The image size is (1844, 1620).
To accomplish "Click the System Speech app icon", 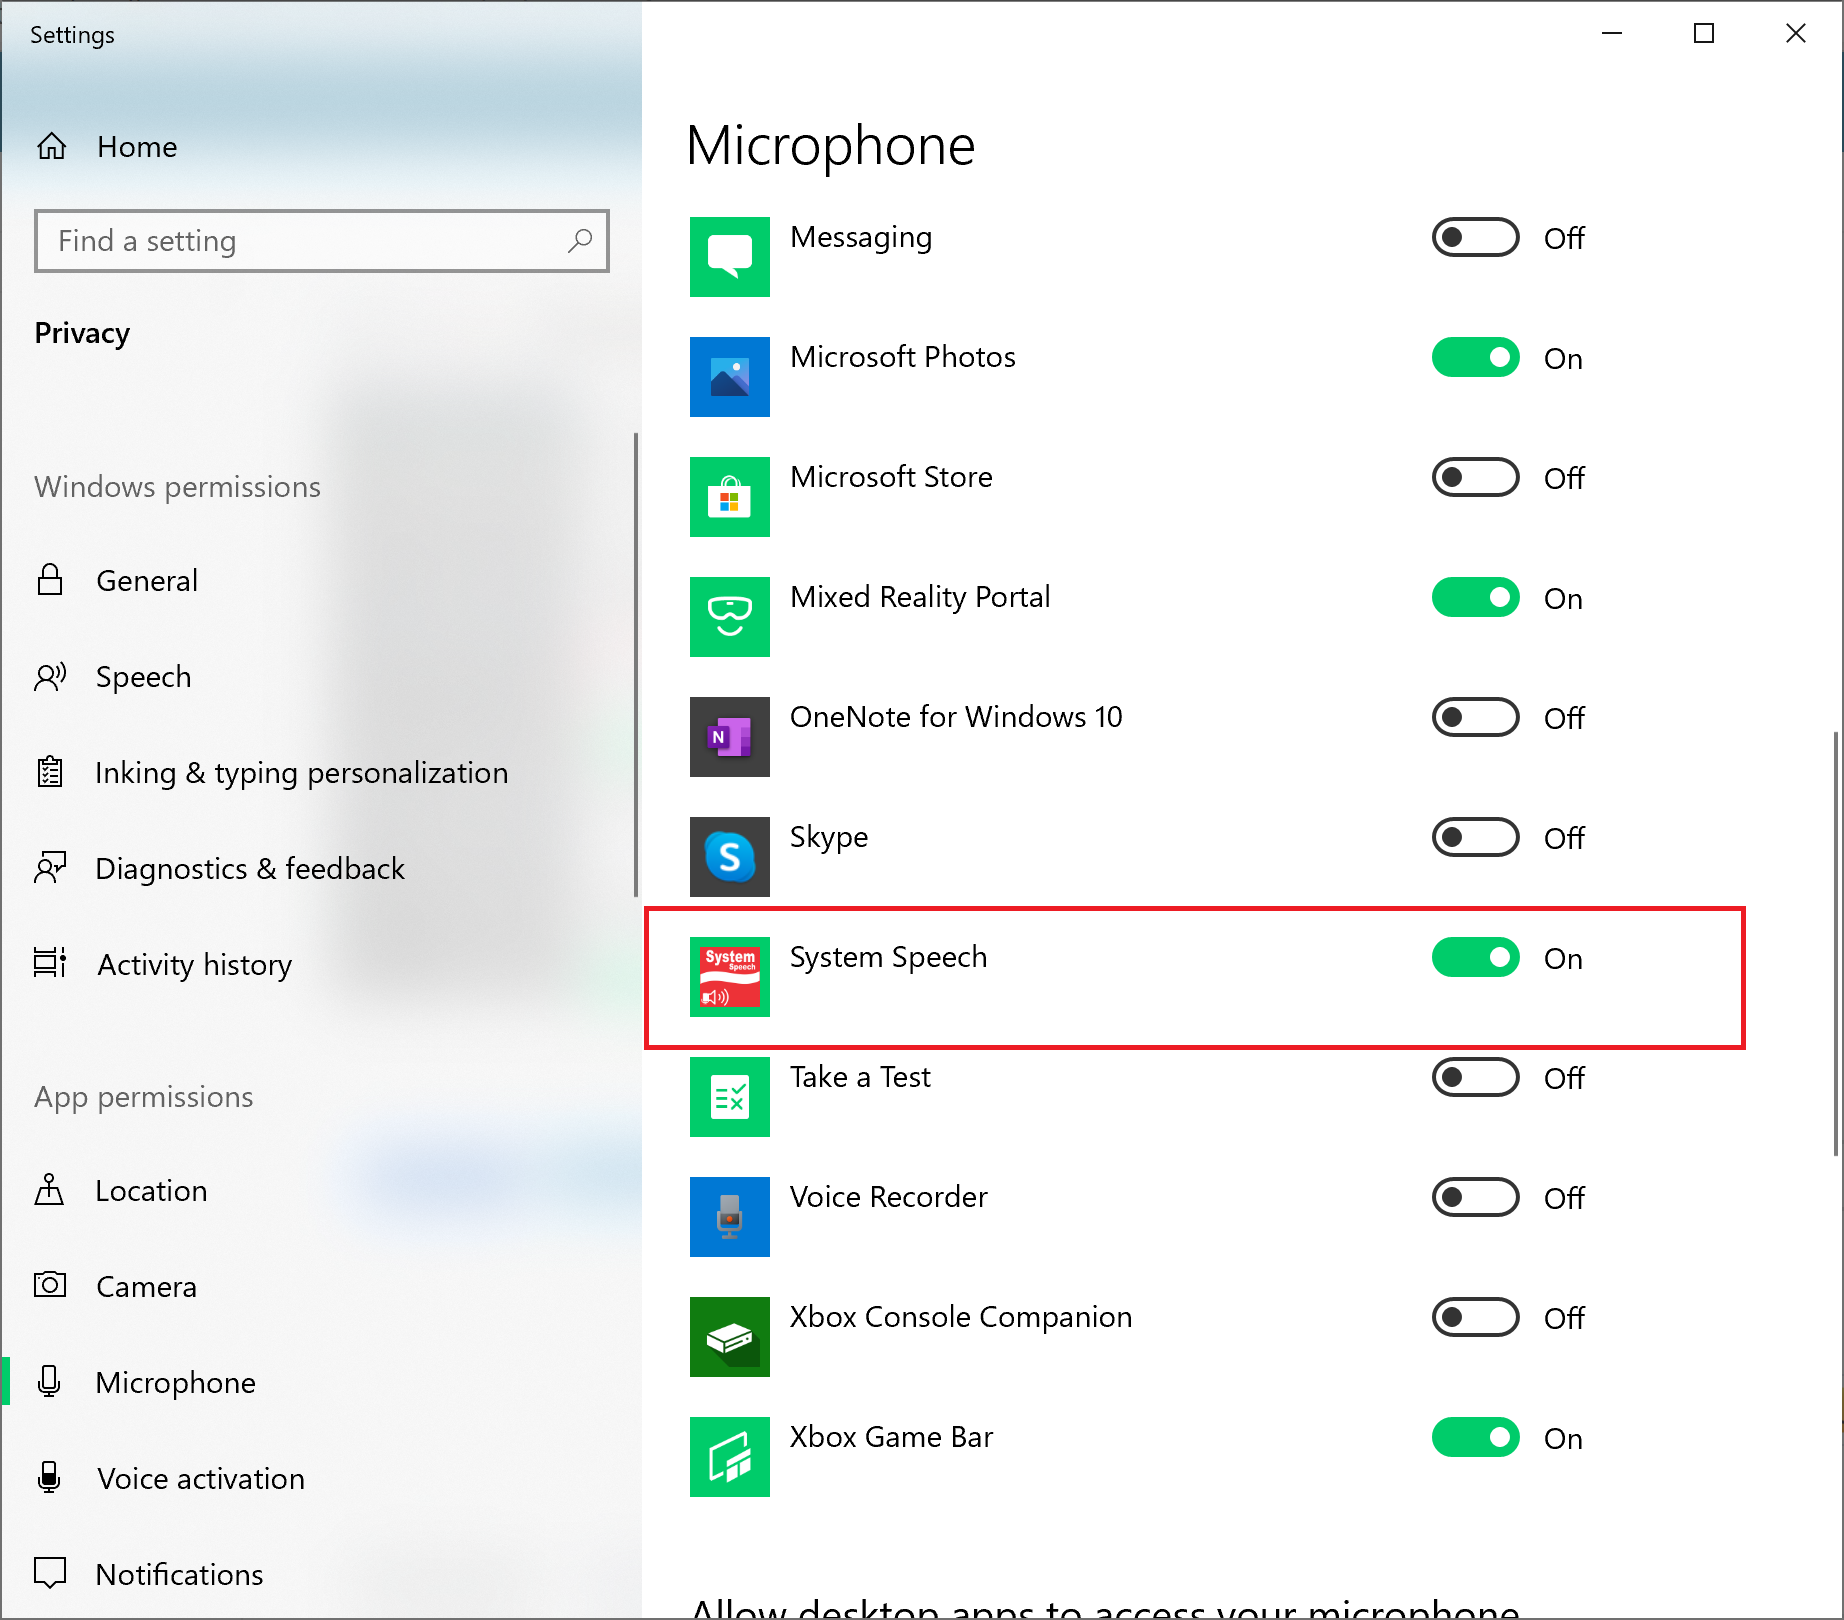I will click(x=730, y=977).
